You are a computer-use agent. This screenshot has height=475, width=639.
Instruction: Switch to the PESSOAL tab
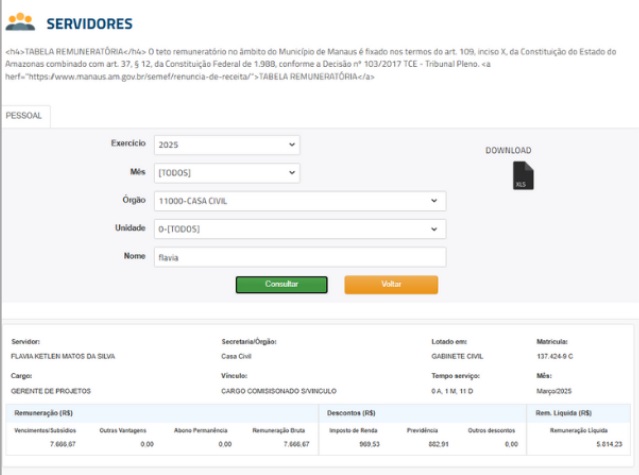pos(24,115)
